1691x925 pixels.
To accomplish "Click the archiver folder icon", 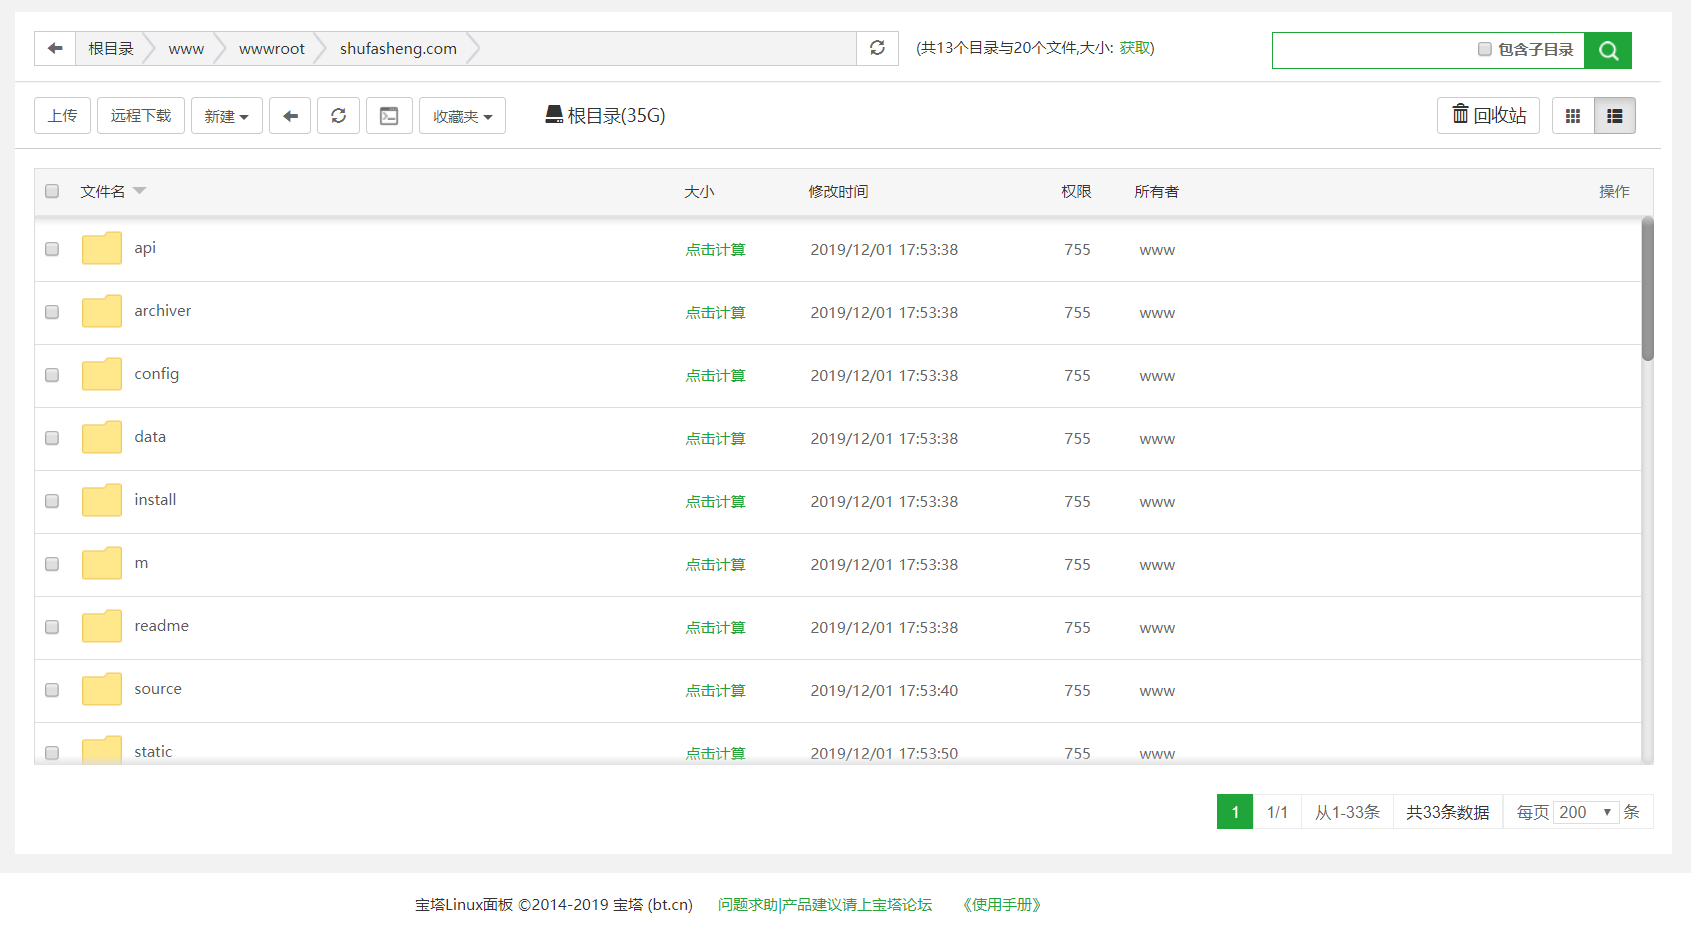I will click(102, 311).
